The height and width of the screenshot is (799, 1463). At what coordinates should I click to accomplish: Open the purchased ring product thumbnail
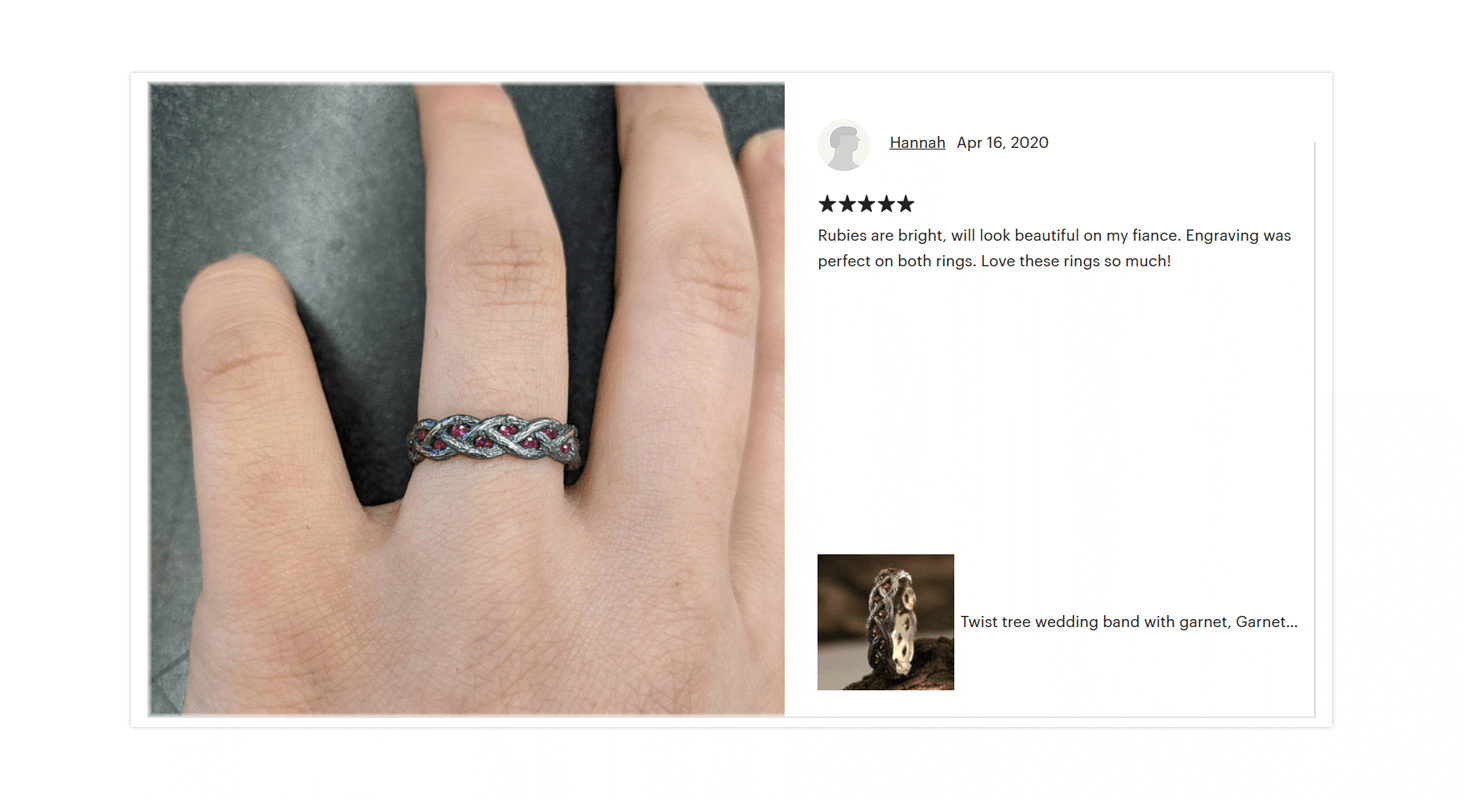point(885,622)
